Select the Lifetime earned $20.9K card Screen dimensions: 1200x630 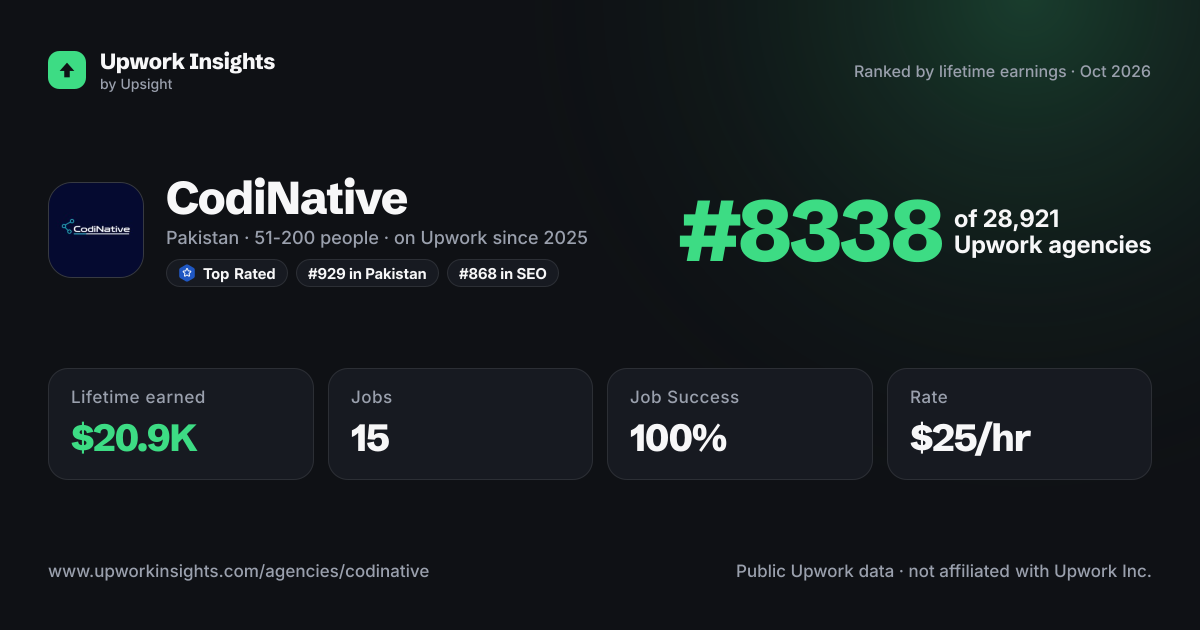pyautogui.click(x=181, y=424)
